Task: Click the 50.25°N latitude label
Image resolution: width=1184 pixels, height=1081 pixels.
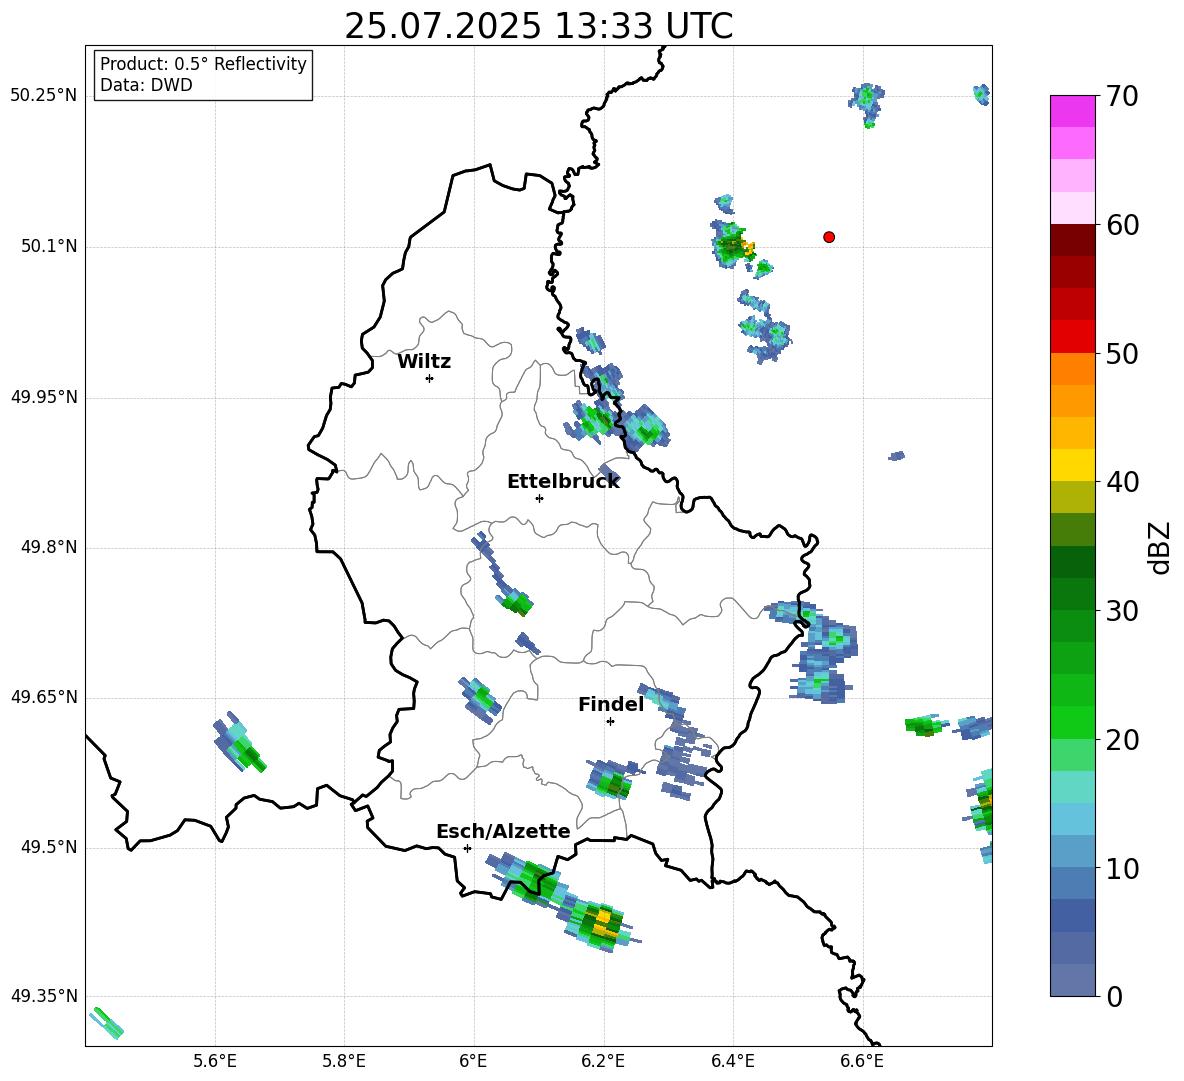Action: coord(44,96)
